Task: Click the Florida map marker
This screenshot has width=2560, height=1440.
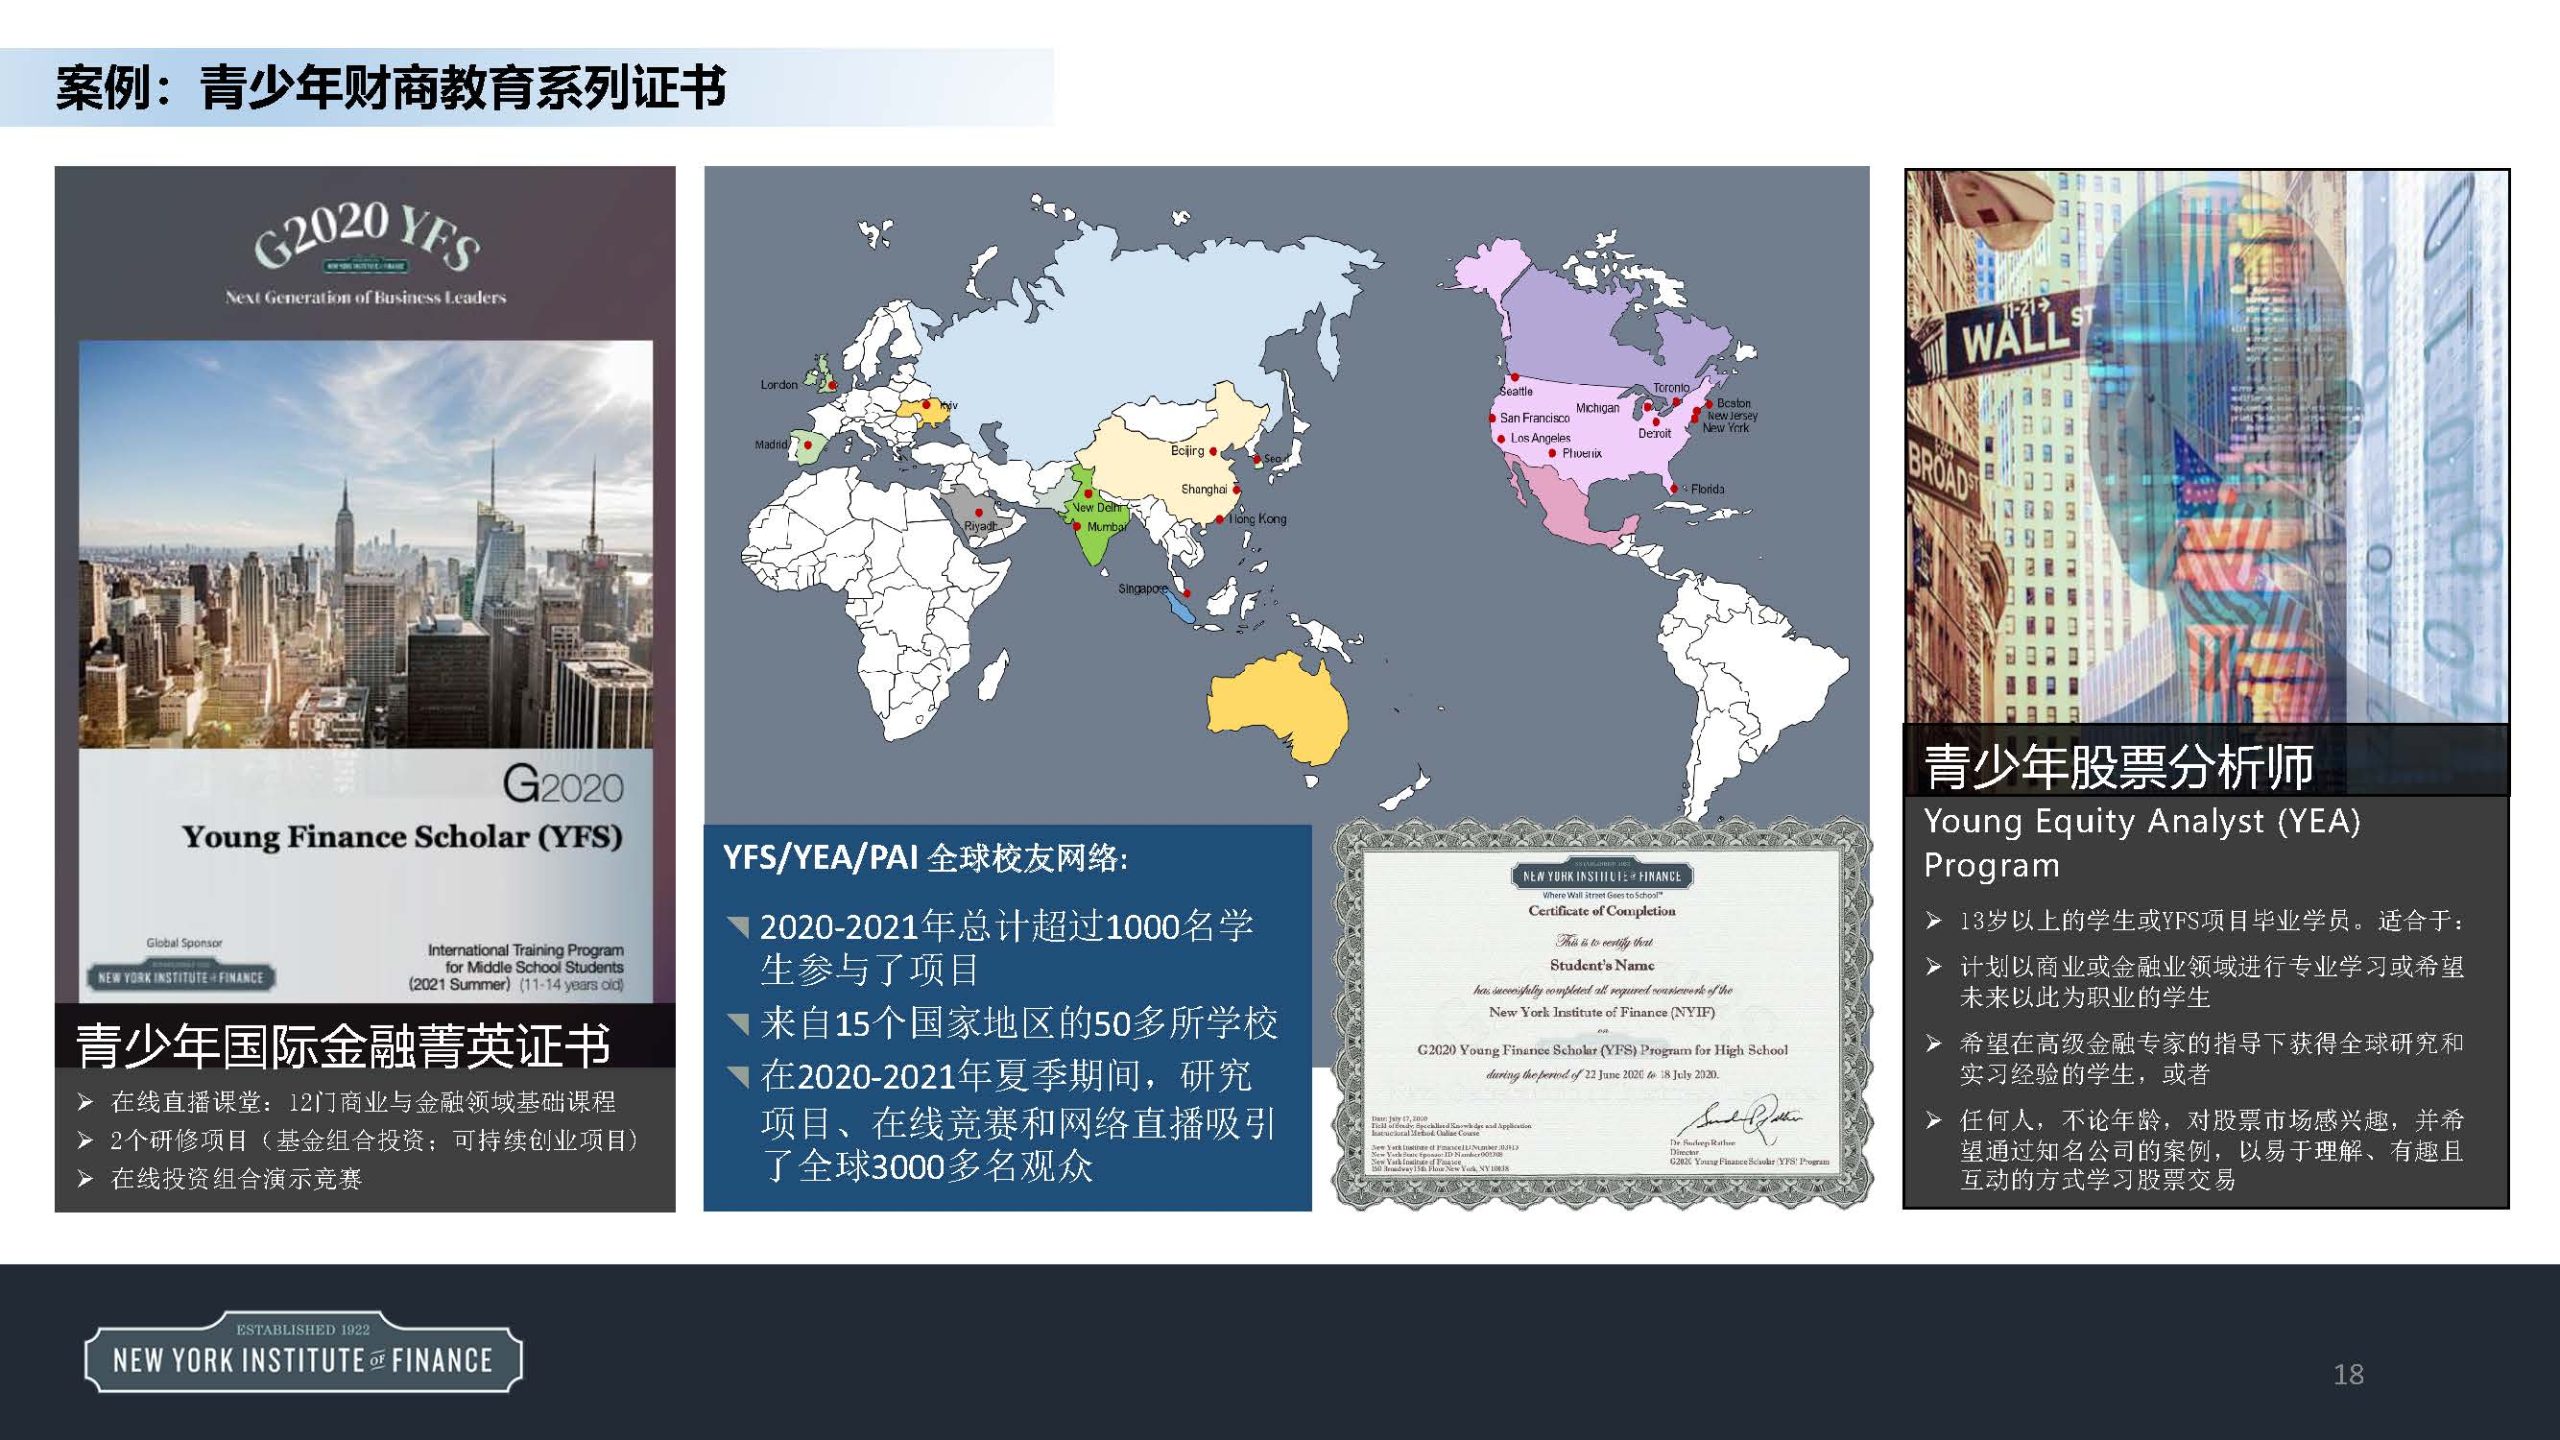Action: click(1675, 489)
